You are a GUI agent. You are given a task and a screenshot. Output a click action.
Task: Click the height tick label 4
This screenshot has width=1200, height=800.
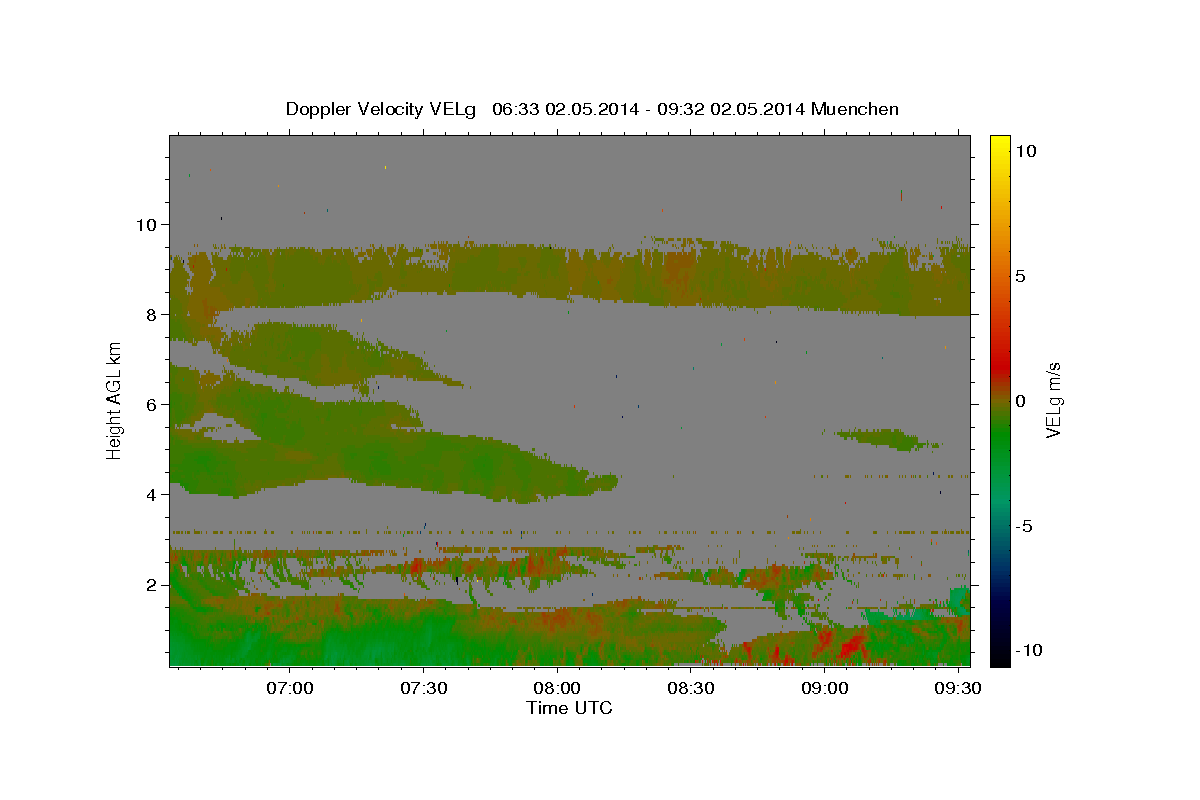(x=151, y=494)
